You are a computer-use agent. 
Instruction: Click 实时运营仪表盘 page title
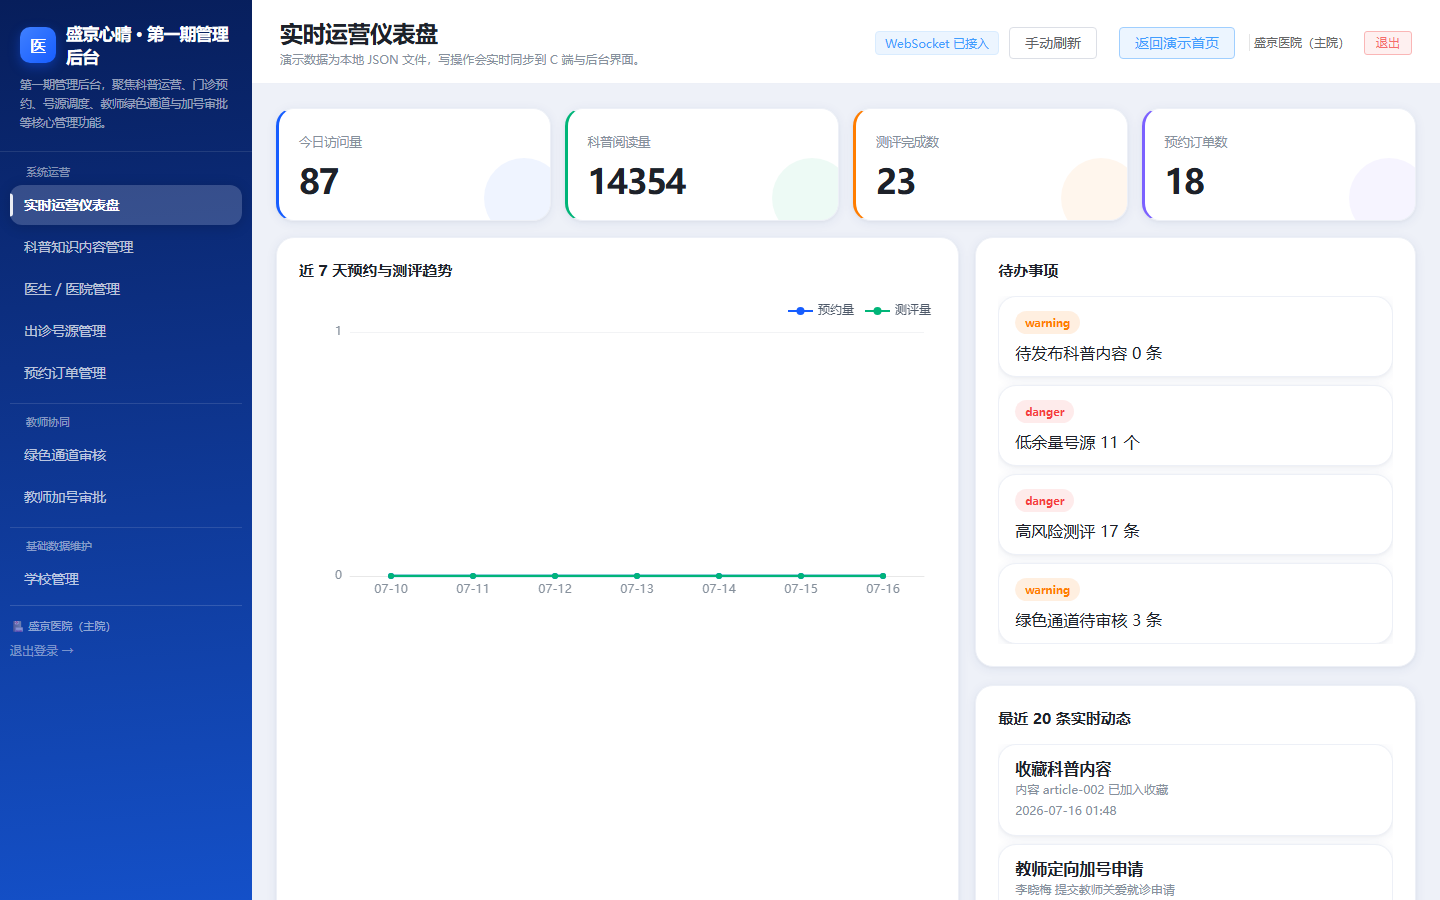tap(359, 34)
